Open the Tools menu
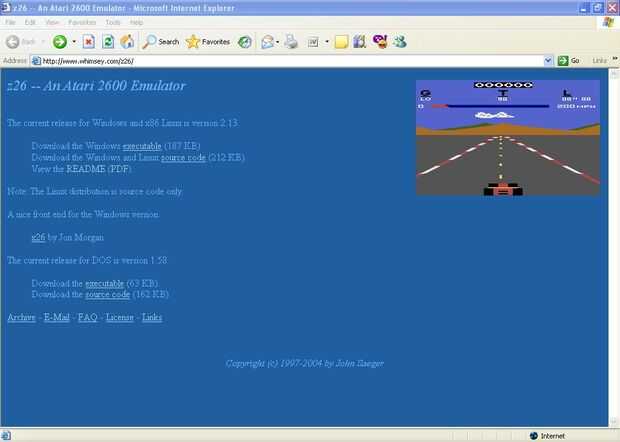 (x=113, y=22)
